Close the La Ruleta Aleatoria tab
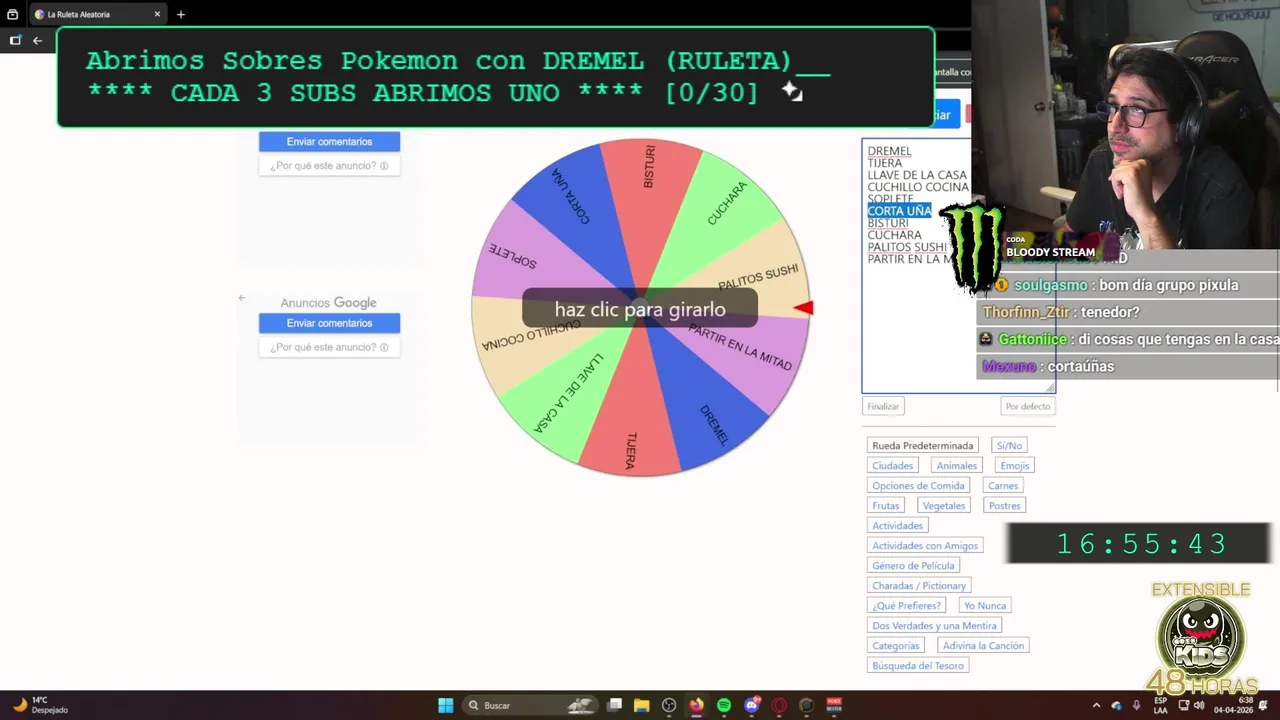This screenshot has width=1280, height=720. click(157, 14)
